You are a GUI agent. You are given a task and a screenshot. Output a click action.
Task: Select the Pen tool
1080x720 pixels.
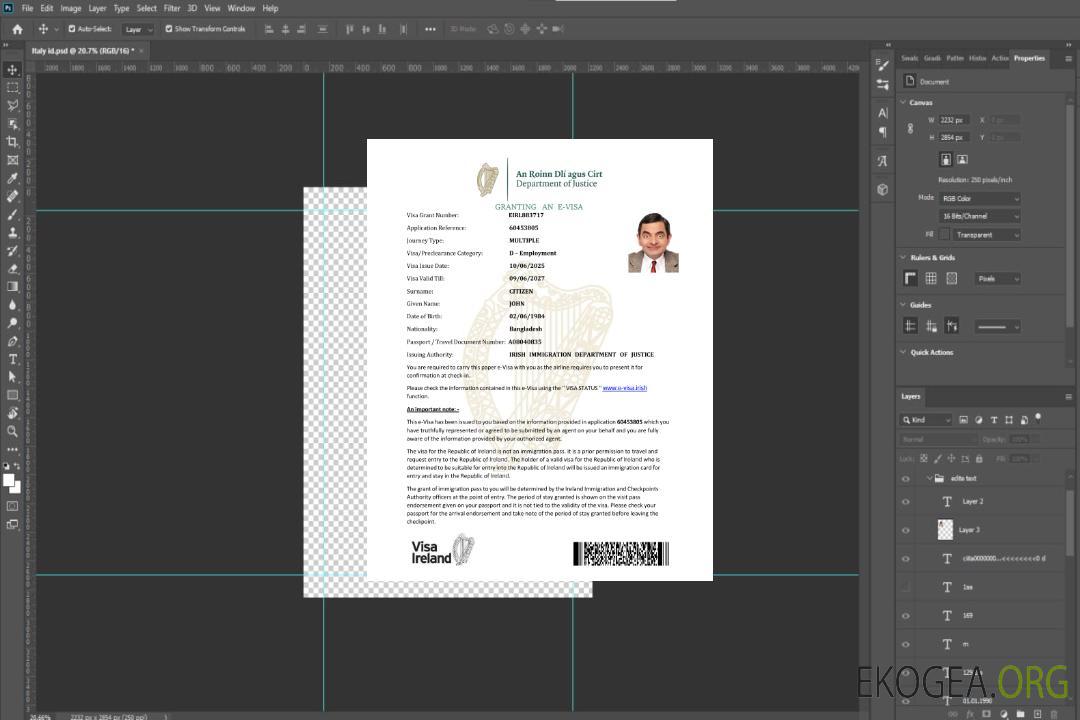[12, 341]
